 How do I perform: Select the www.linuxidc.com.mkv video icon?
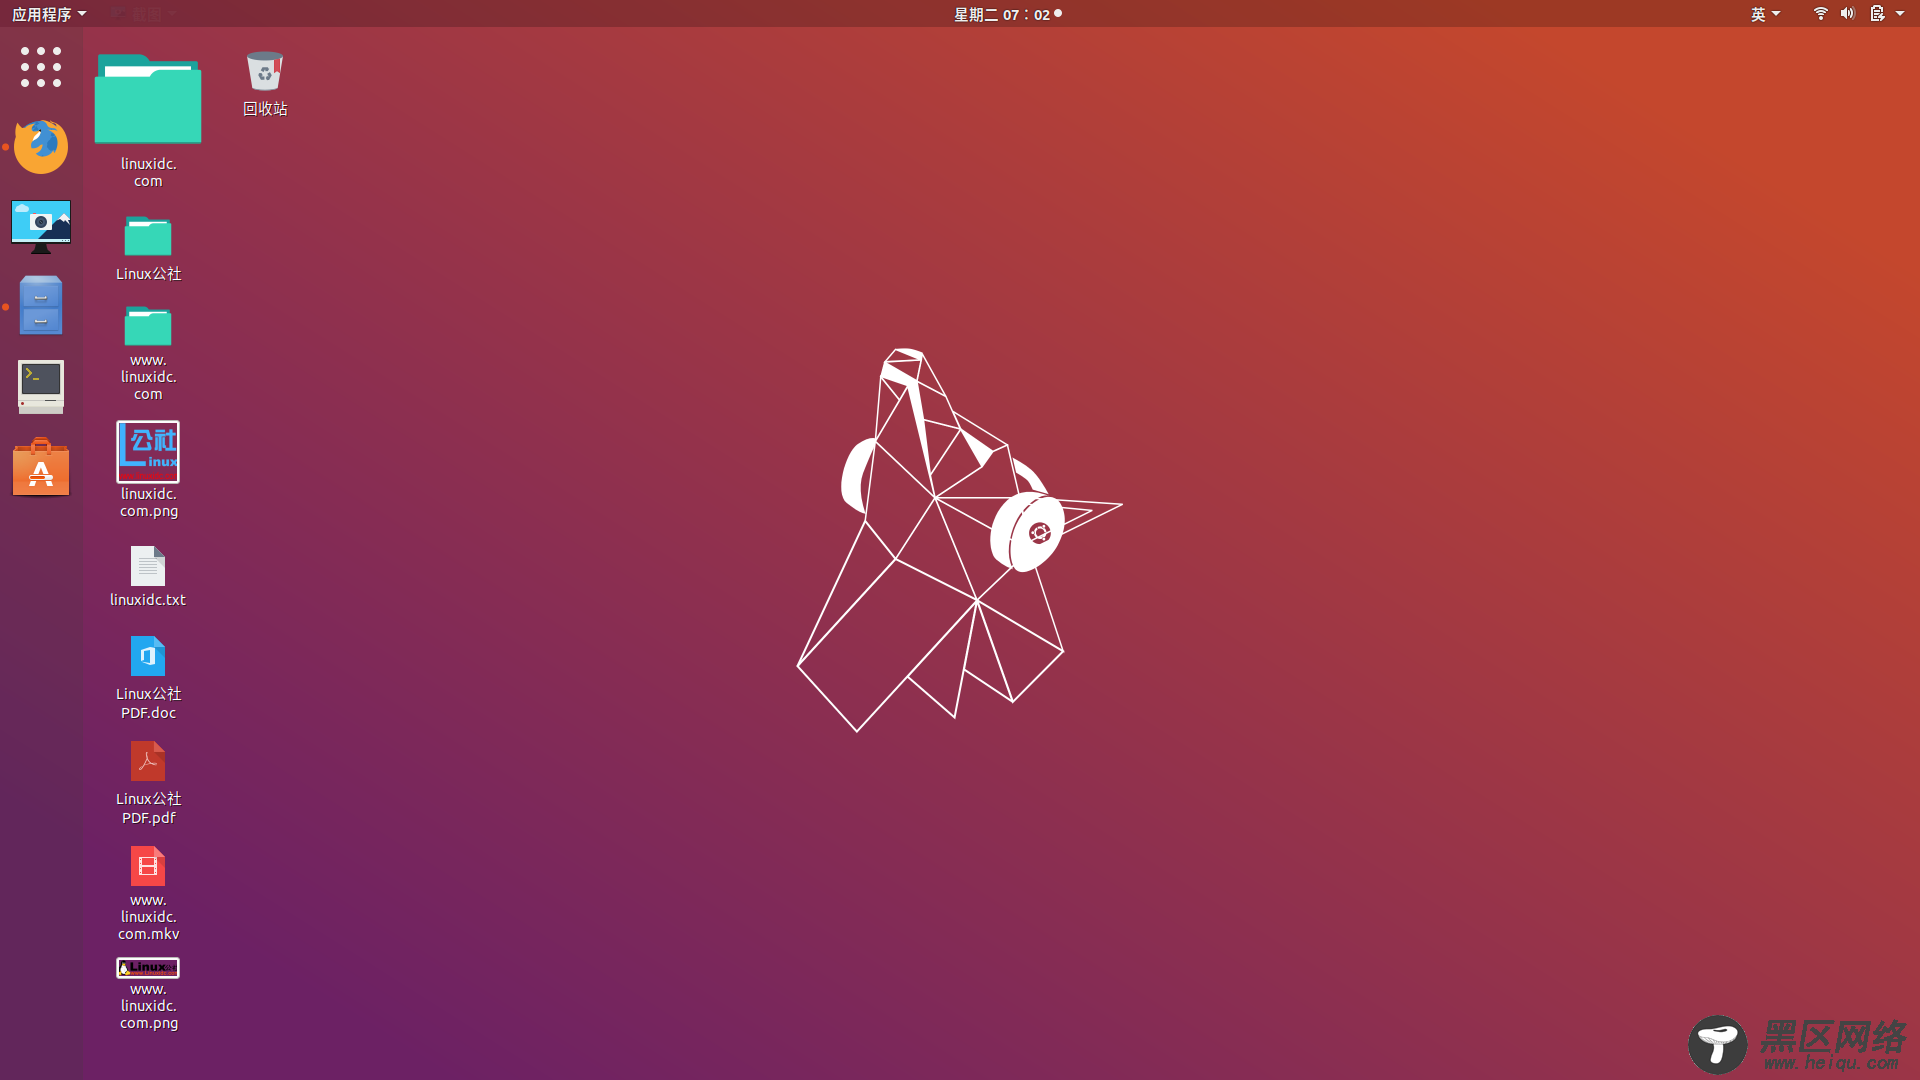click(148, 866)
